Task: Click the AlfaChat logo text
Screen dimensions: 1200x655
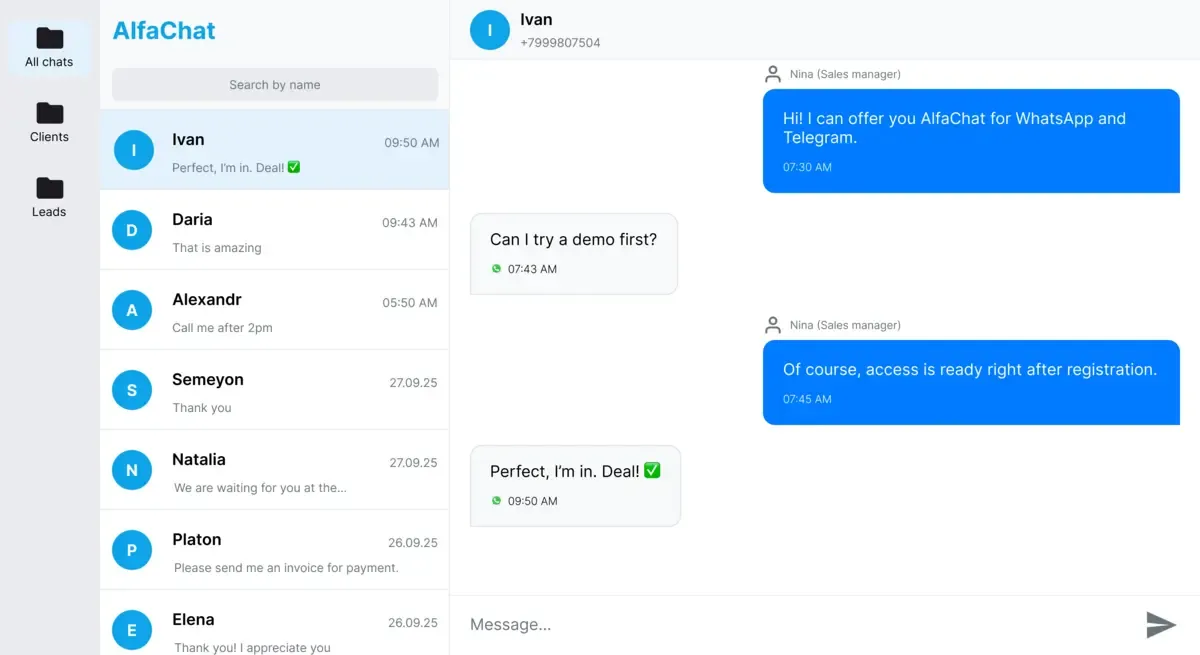Action: pos(163,30)
